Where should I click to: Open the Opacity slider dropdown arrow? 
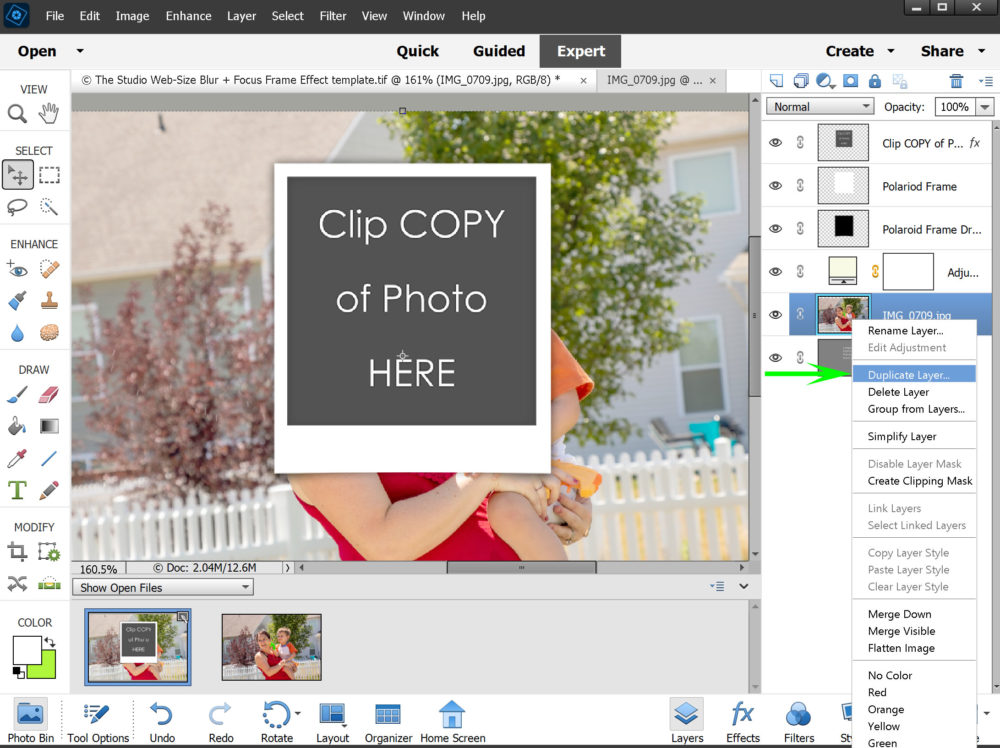click(x=985, y=107)
